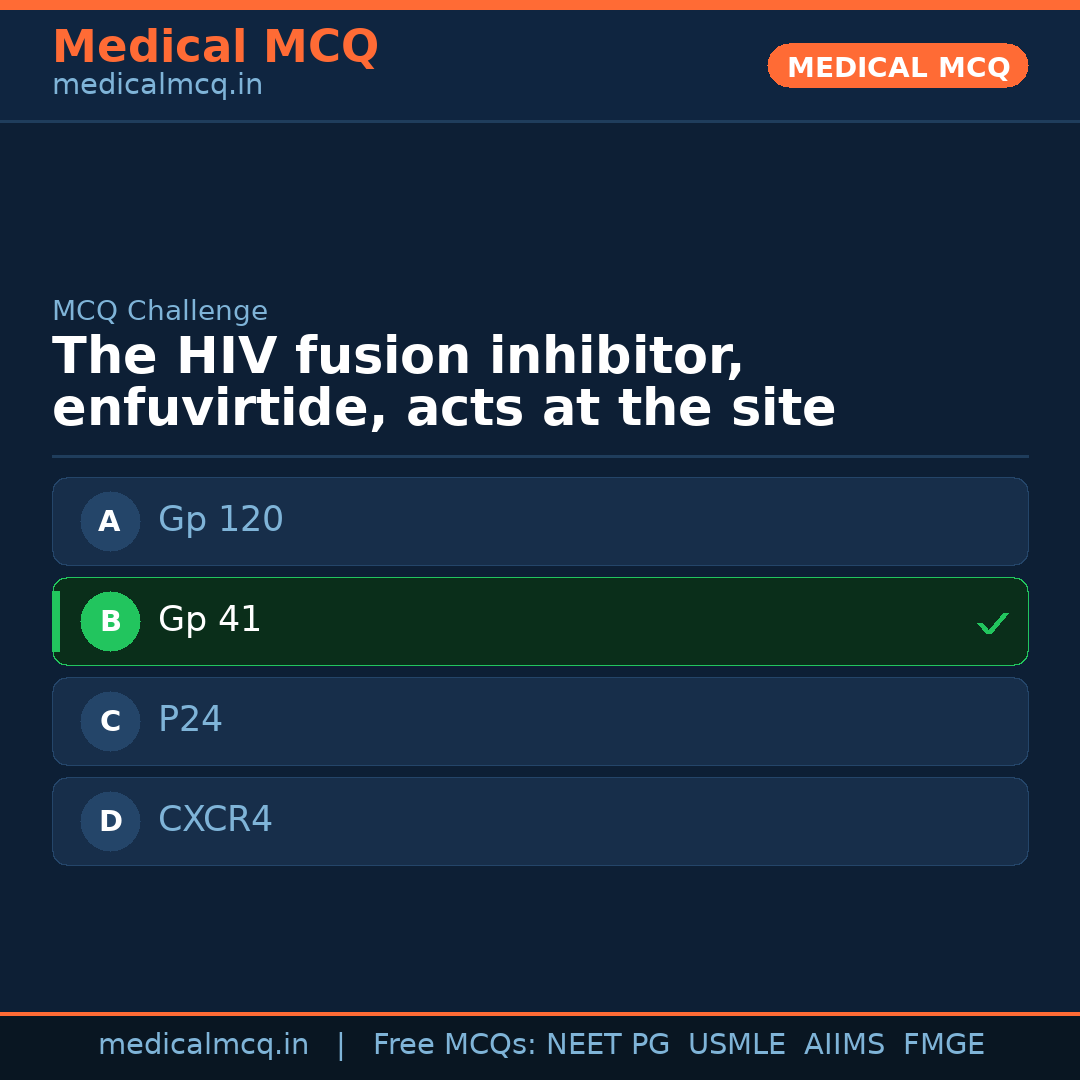Click the green checkmark on Gp 41

pyautogui.click(x=992, y=623)
